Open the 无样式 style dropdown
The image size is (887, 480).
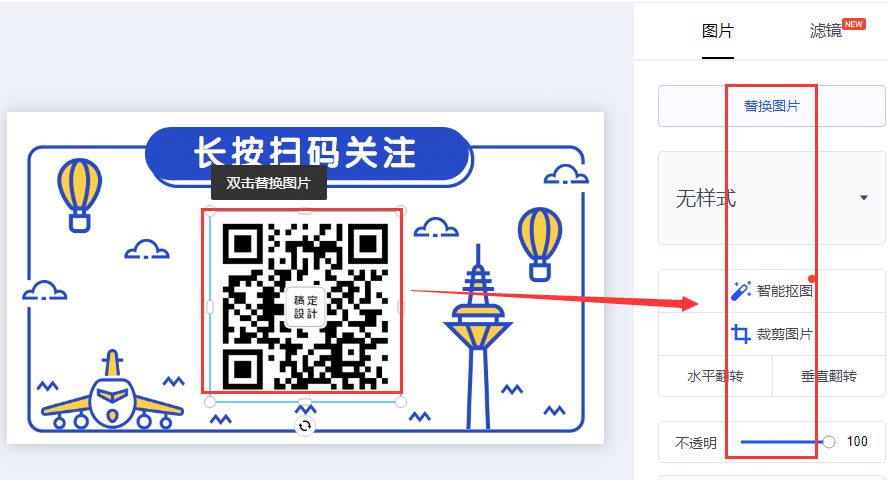(x=772, y=198)
